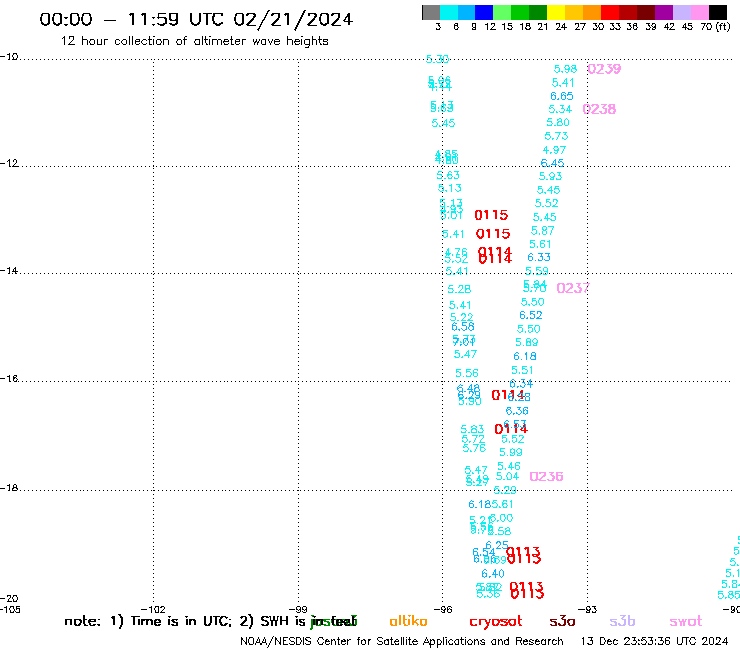The image size is (740, 650).
Task: Click the wave height value '6.36'
Action: (517, 411)
